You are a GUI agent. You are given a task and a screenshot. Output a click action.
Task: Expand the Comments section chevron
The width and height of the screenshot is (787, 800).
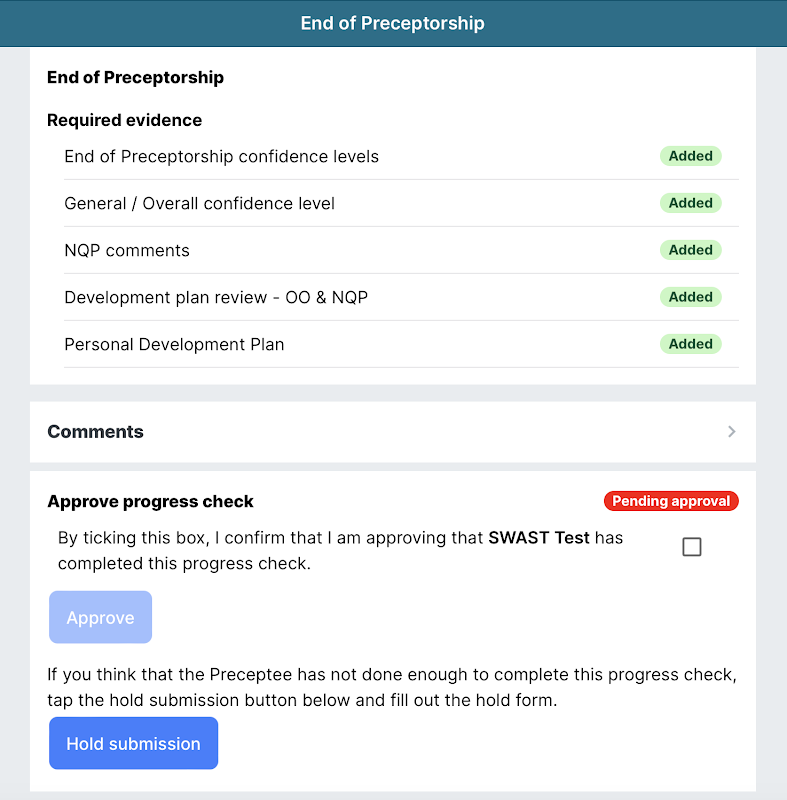(732, 432)
